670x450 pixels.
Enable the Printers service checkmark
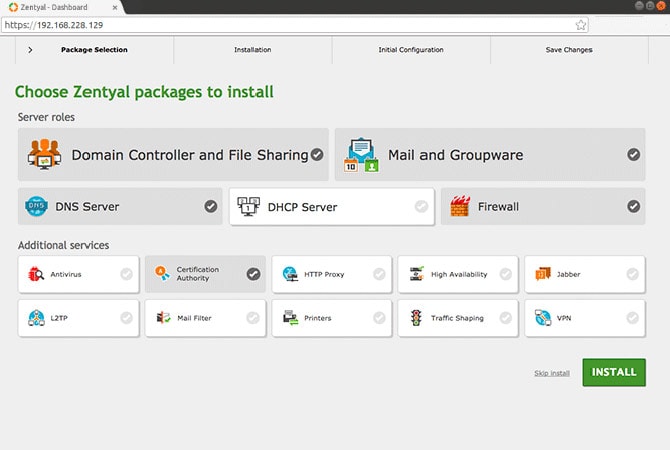379,318
